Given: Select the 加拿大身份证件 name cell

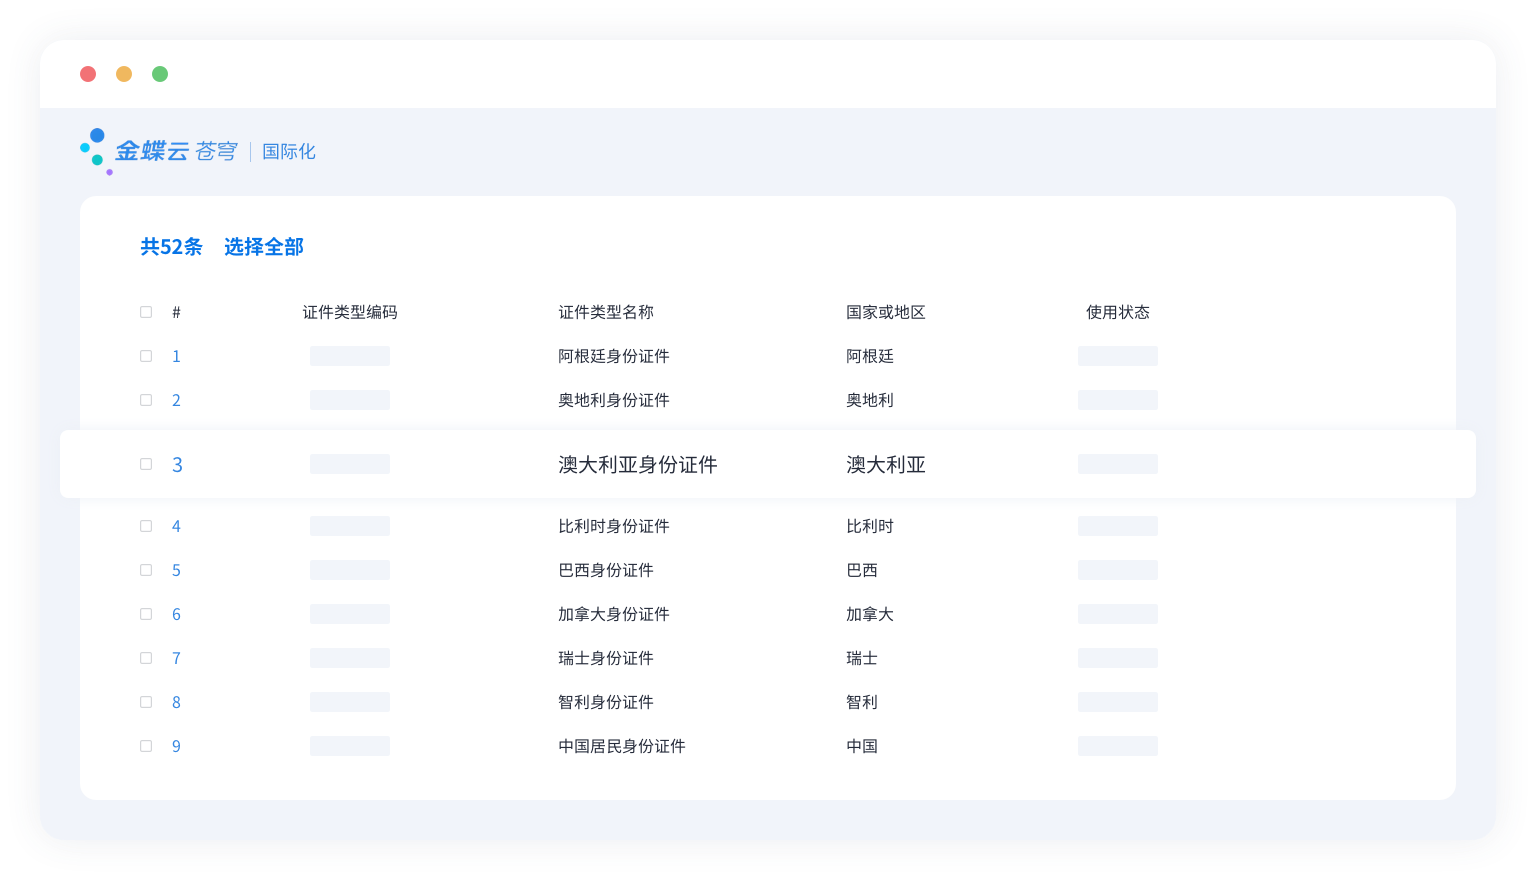Looking at the screenshot, I should [x=614, y=614].
